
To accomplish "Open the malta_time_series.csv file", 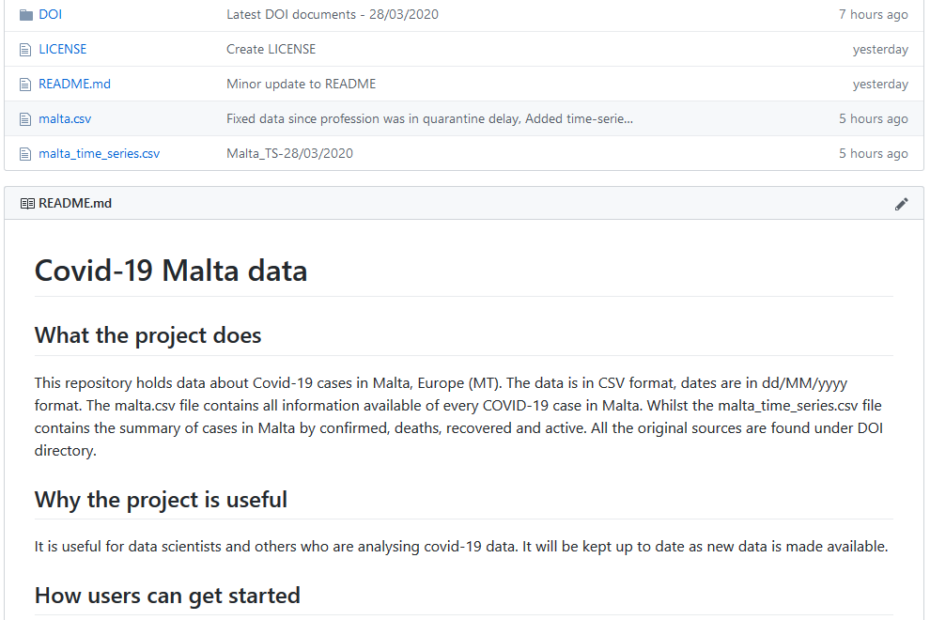I will coord(99,154).
